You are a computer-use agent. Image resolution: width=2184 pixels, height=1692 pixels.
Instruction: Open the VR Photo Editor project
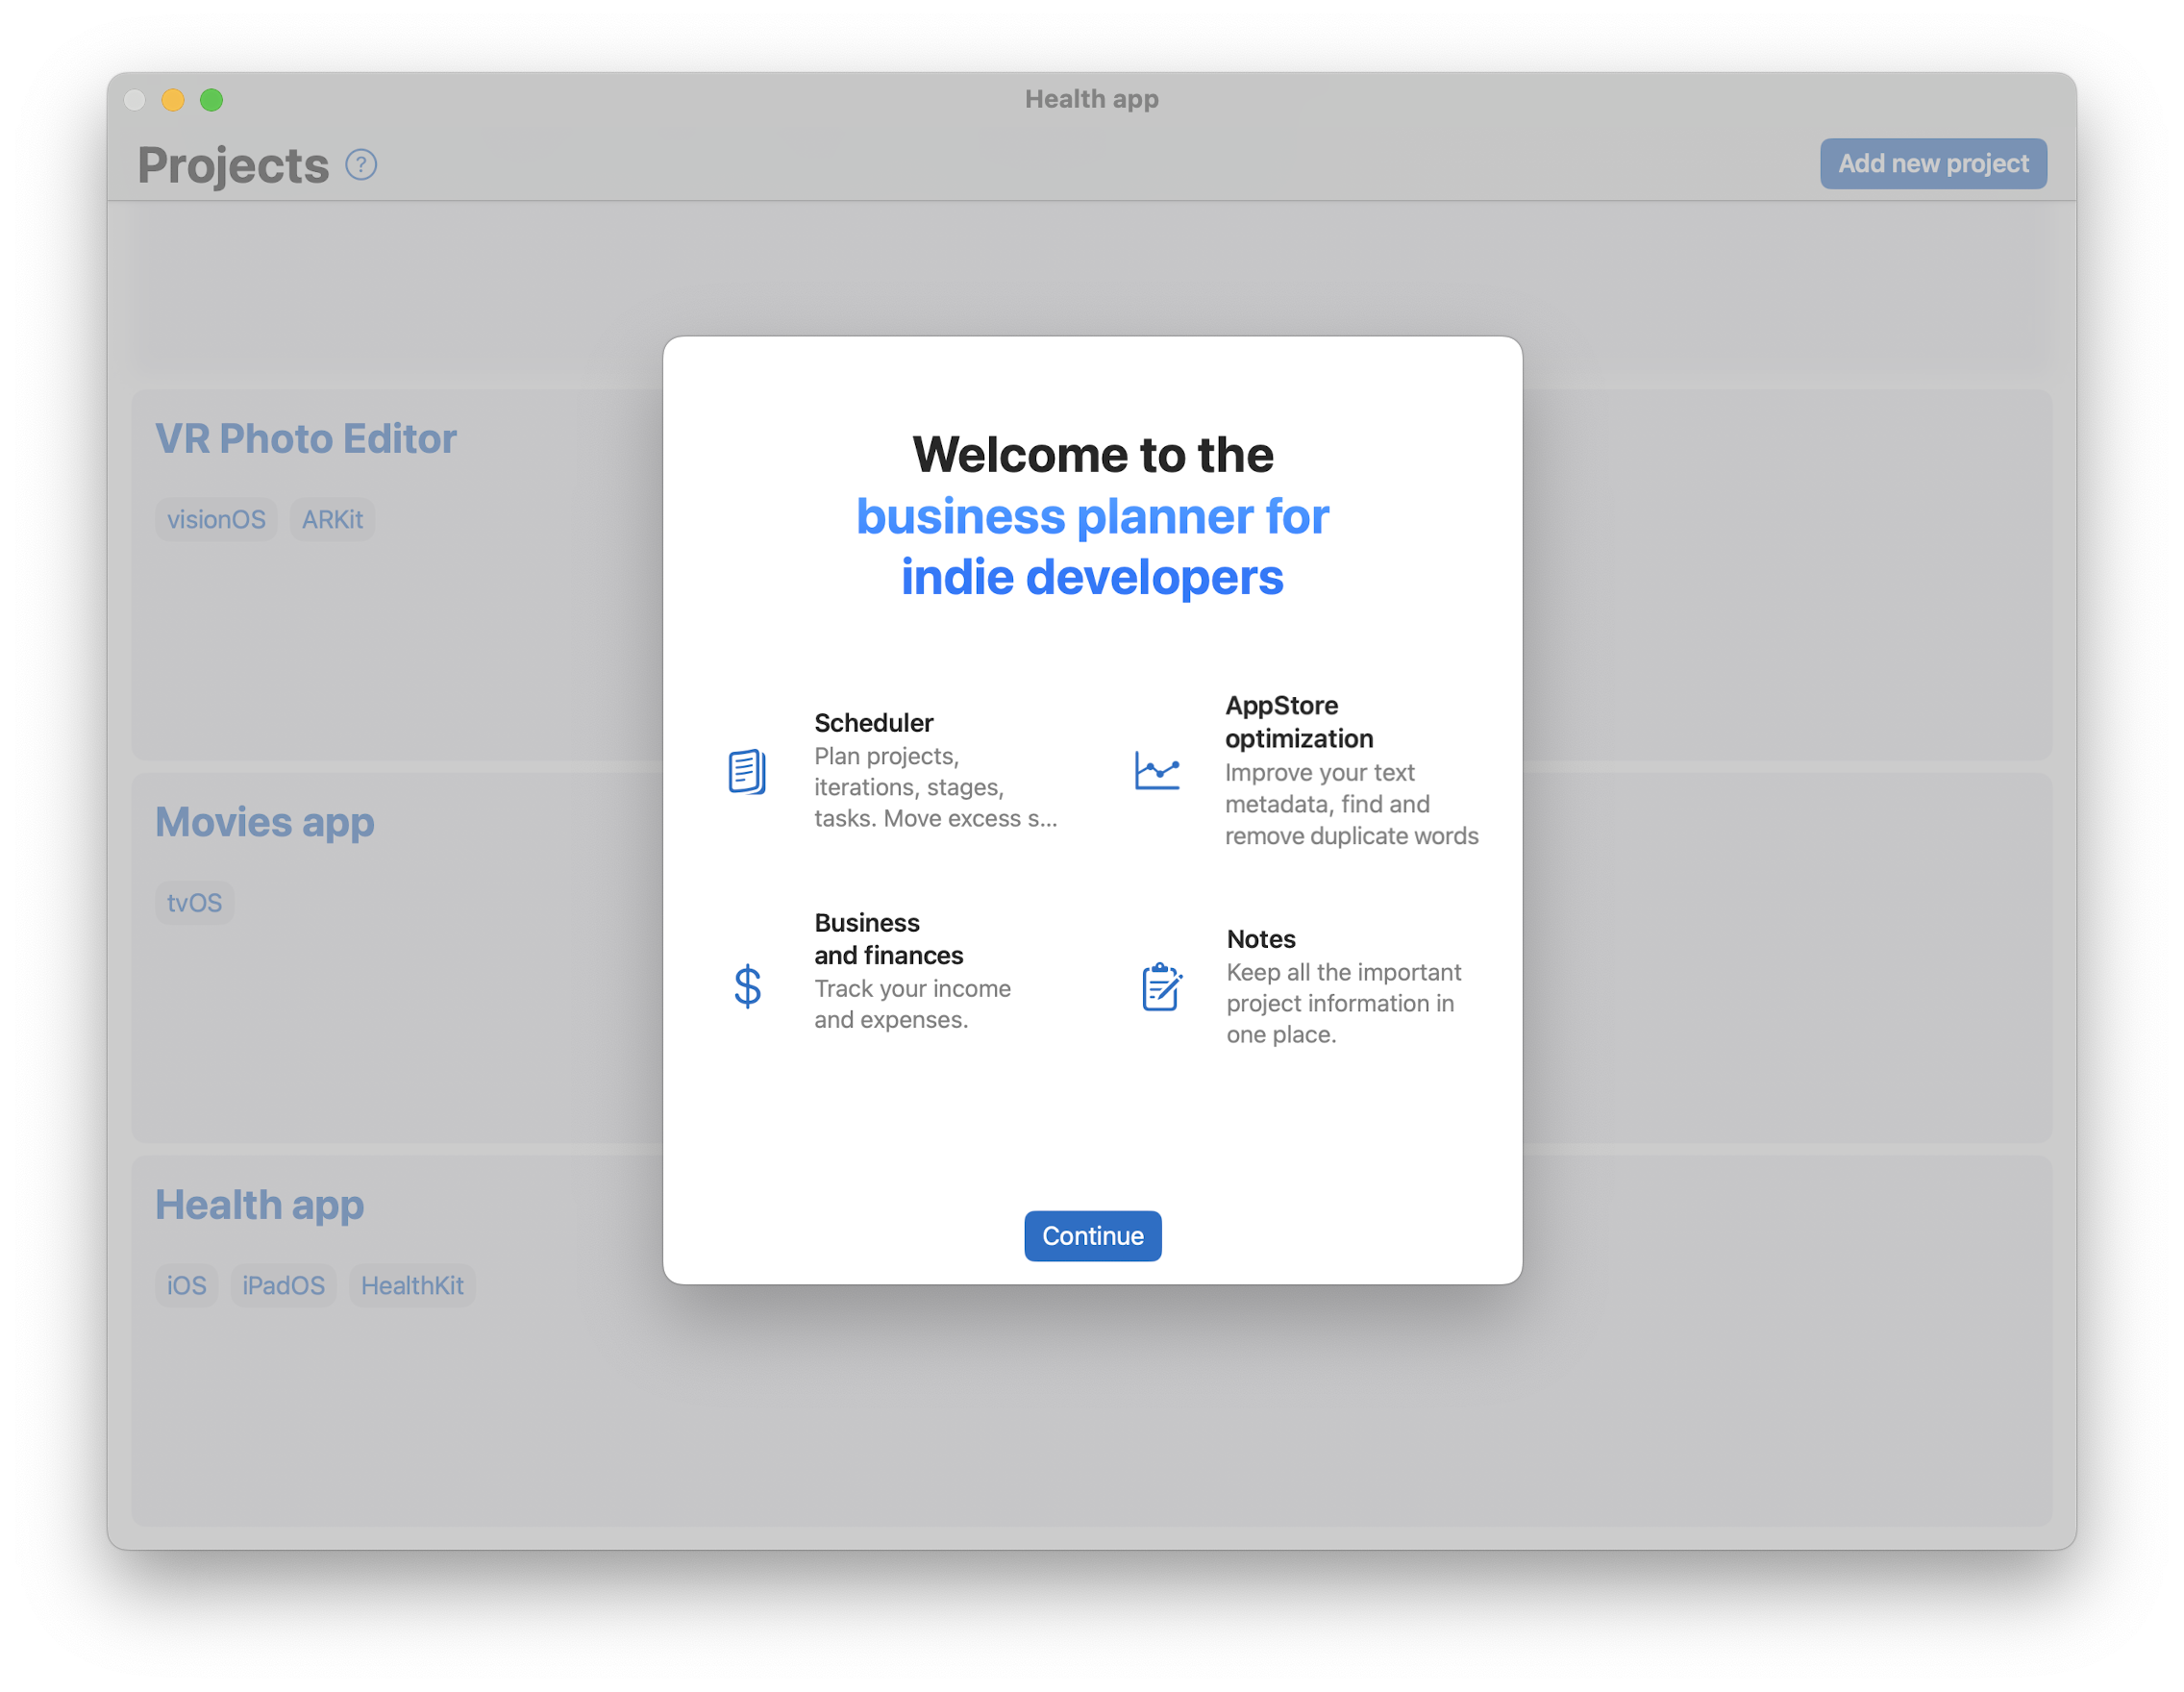(305, 439)
